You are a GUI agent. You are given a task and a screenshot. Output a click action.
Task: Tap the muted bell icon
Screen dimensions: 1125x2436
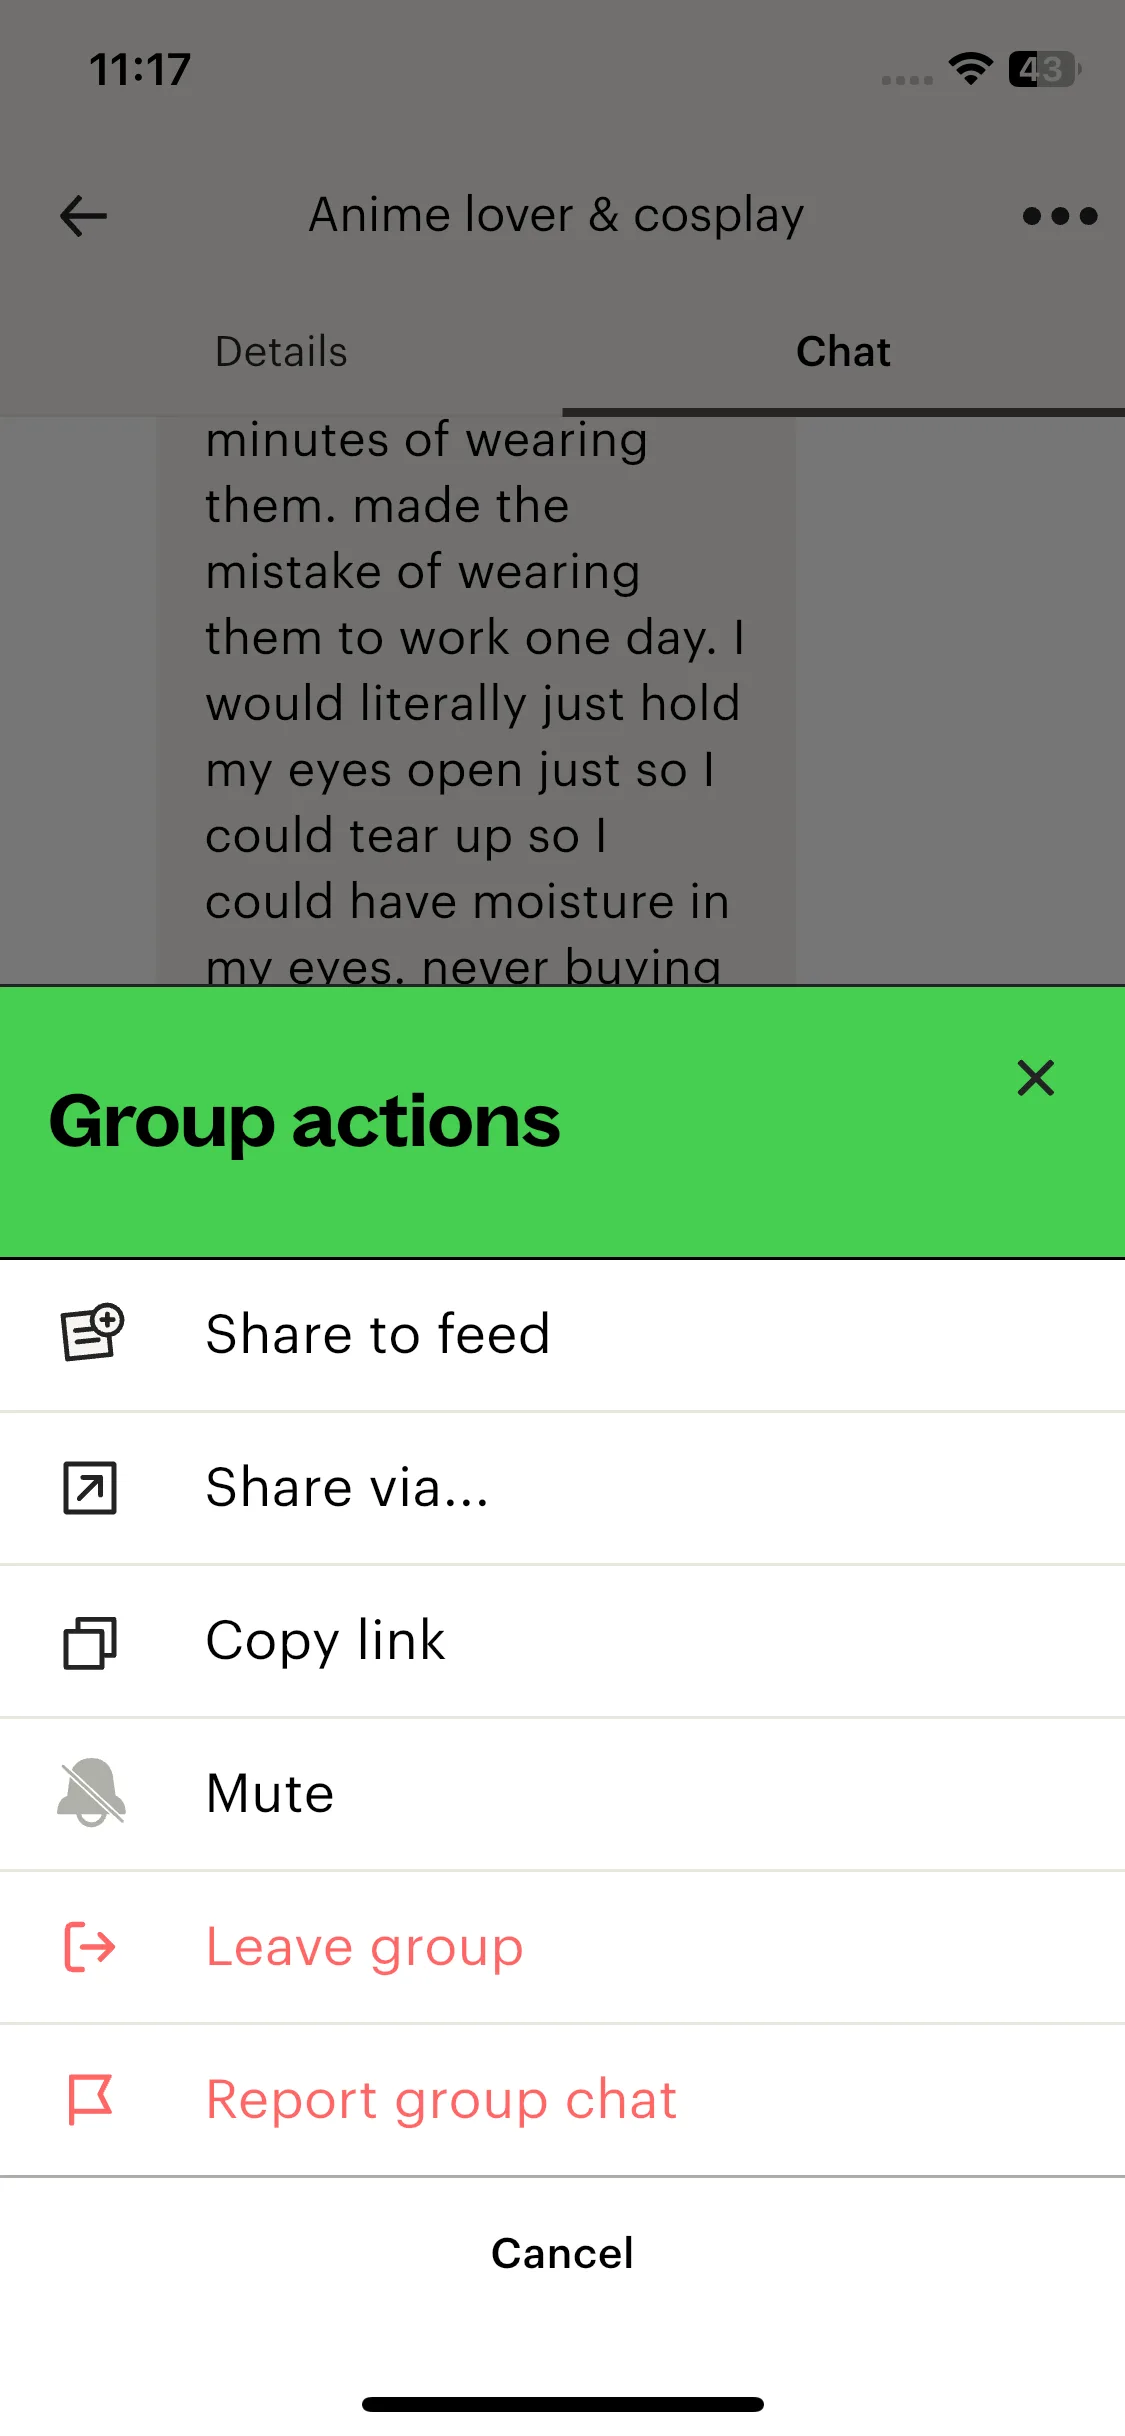pyautogui.click(x=91, y=1793)
